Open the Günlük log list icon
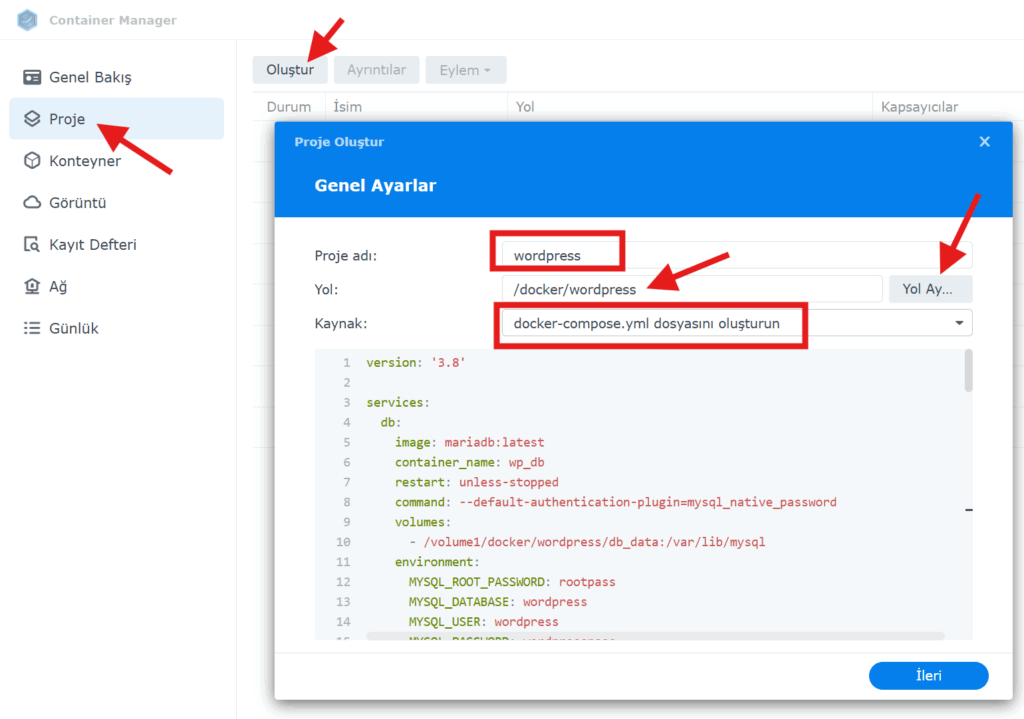Image resolution: width=1024 pixels, height=719 pixels. point(31,328)
